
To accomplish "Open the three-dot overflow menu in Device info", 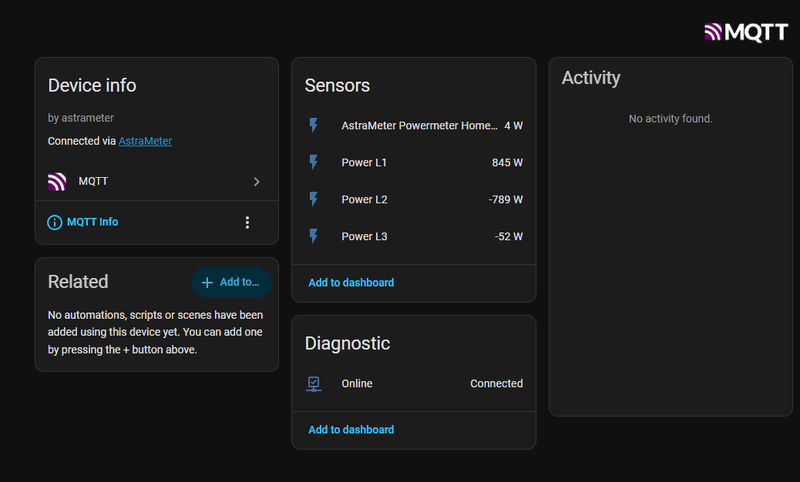I will (247, 222).
